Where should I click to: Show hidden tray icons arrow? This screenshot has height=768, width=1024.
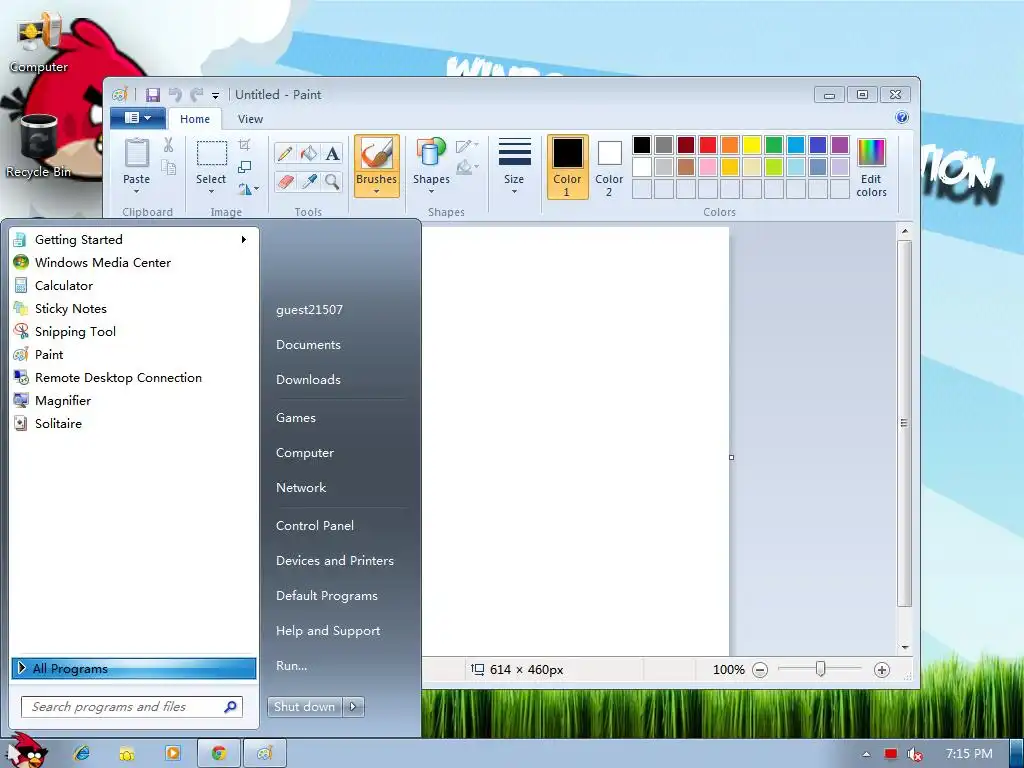(867, 754)
